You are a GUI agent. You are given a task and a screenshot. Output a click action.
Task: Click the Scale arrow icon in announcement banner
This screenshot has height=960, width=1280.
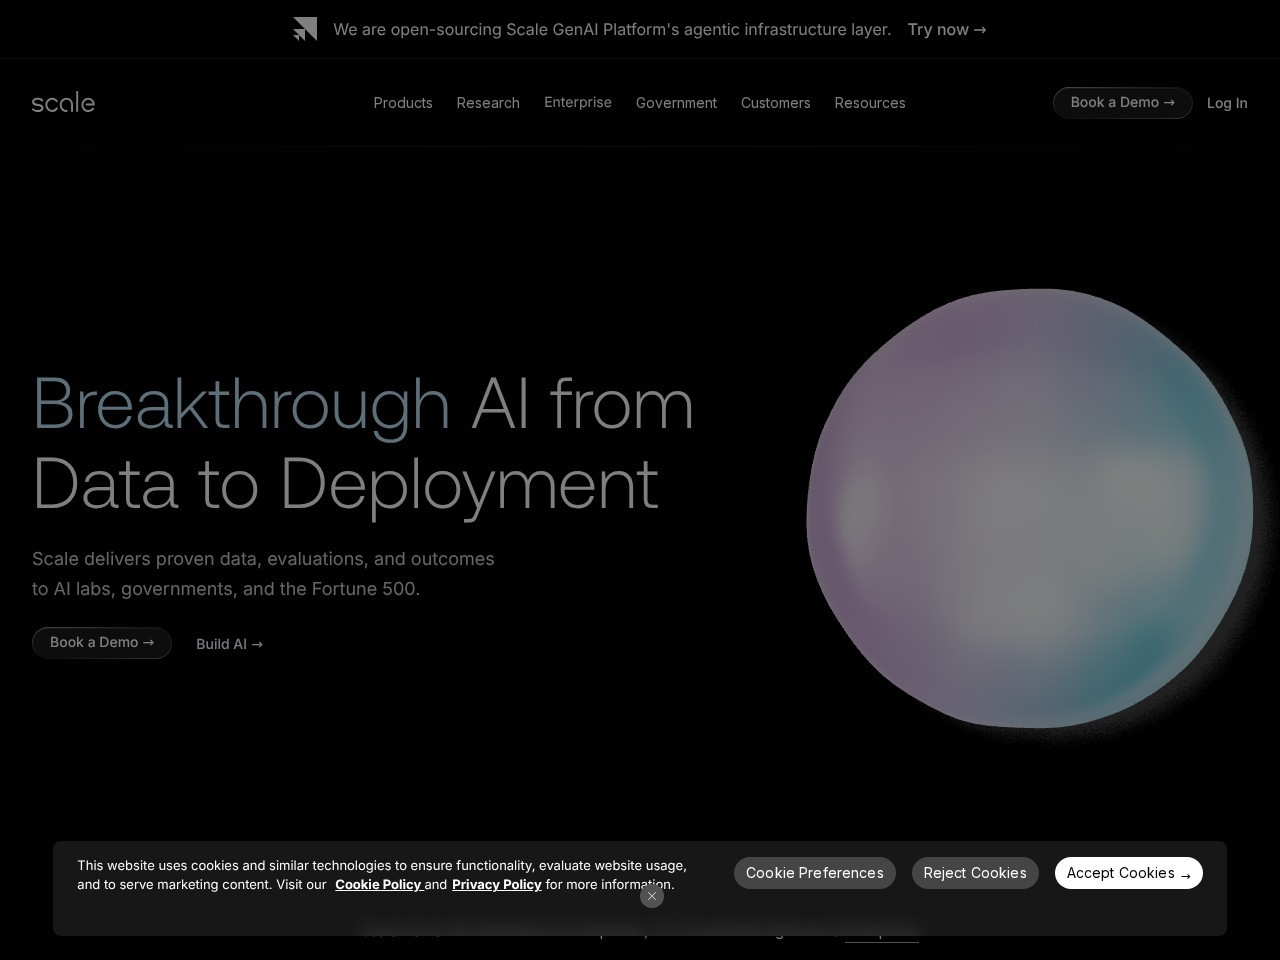point(305,29)
